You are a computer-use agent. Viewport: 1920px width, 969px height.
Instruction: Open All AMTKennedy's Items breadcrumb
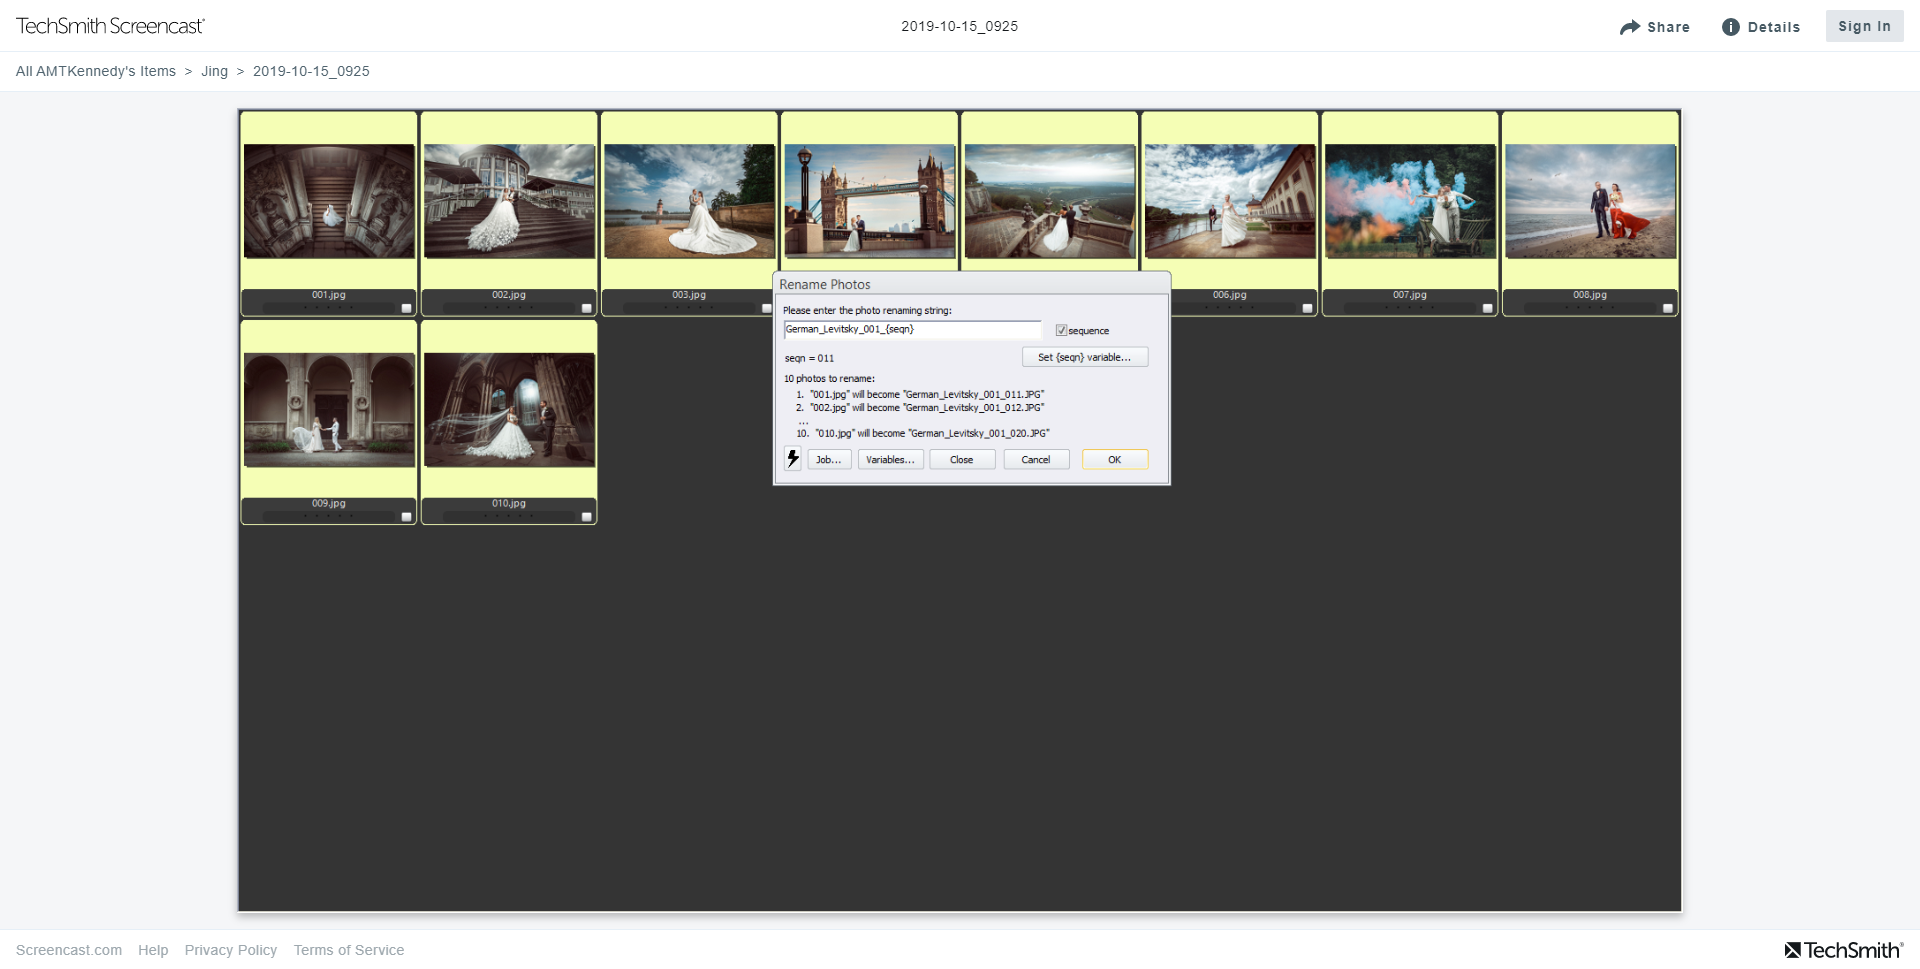click(x=96, y=71)
